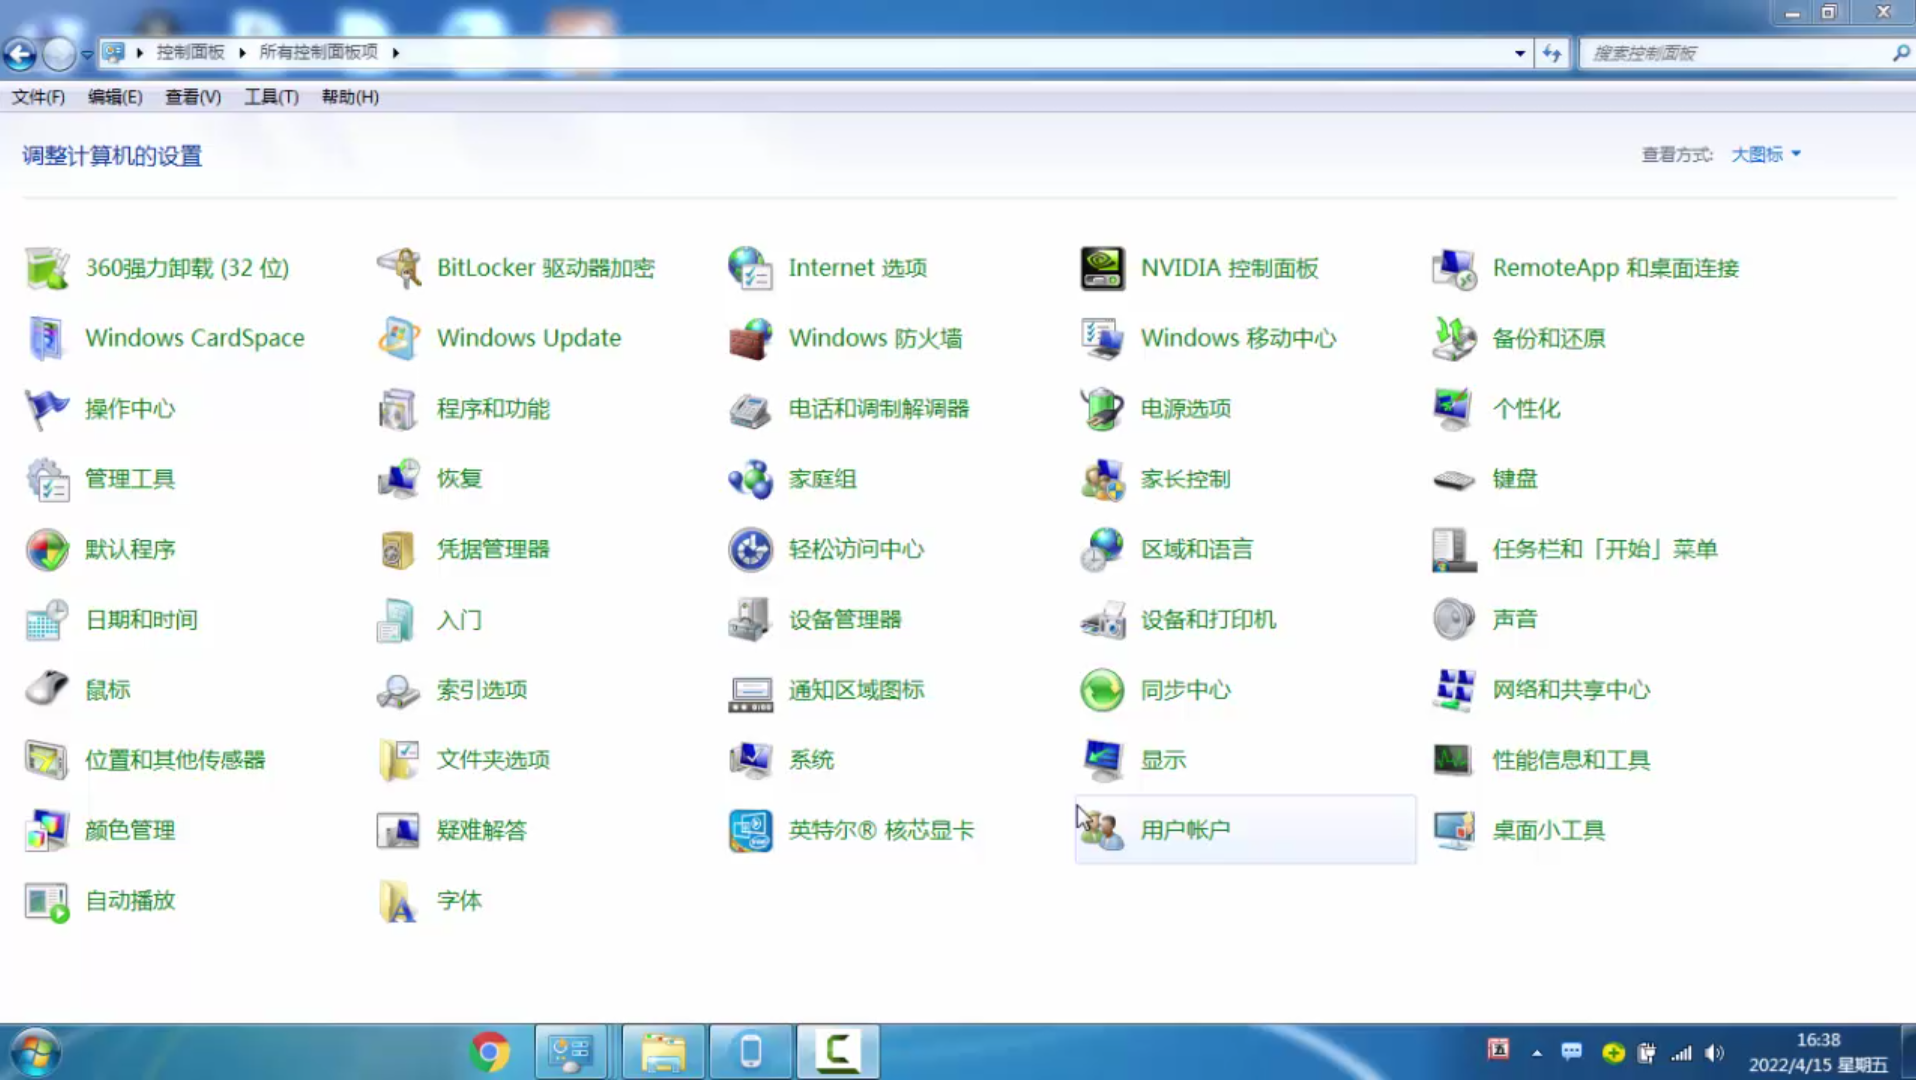Launch Google Chrome from the taskbar
The image size is (1916, 1080).
[489, 1052]
